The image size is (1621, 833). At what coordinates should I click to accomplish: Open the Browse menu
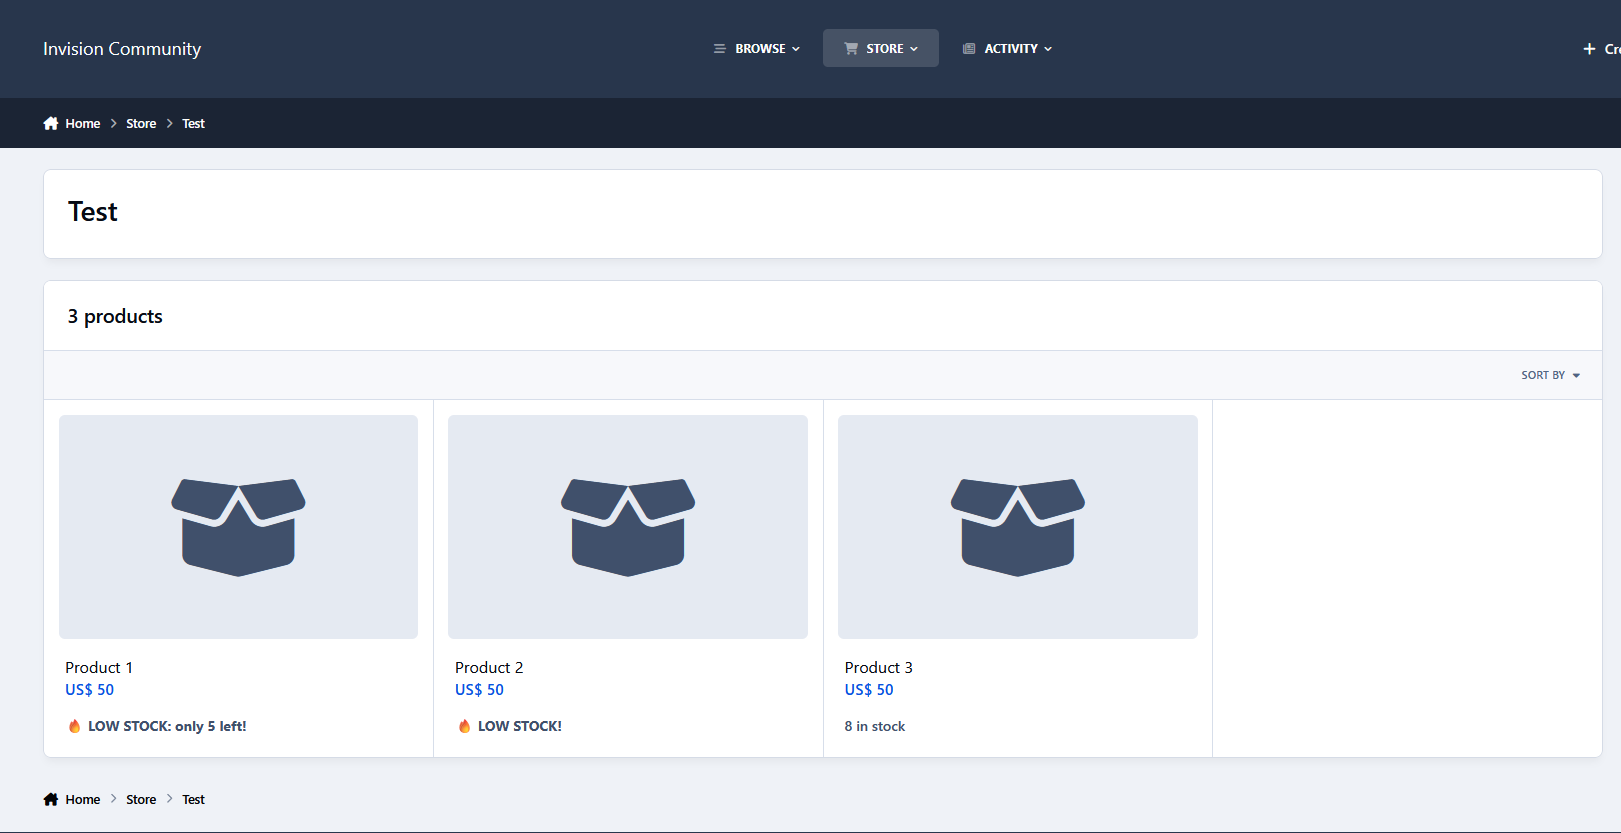point(756,48)
